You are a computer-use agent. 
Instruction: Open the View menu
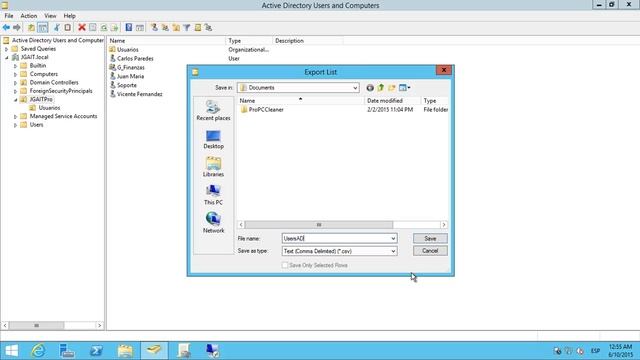coord(50,16)
